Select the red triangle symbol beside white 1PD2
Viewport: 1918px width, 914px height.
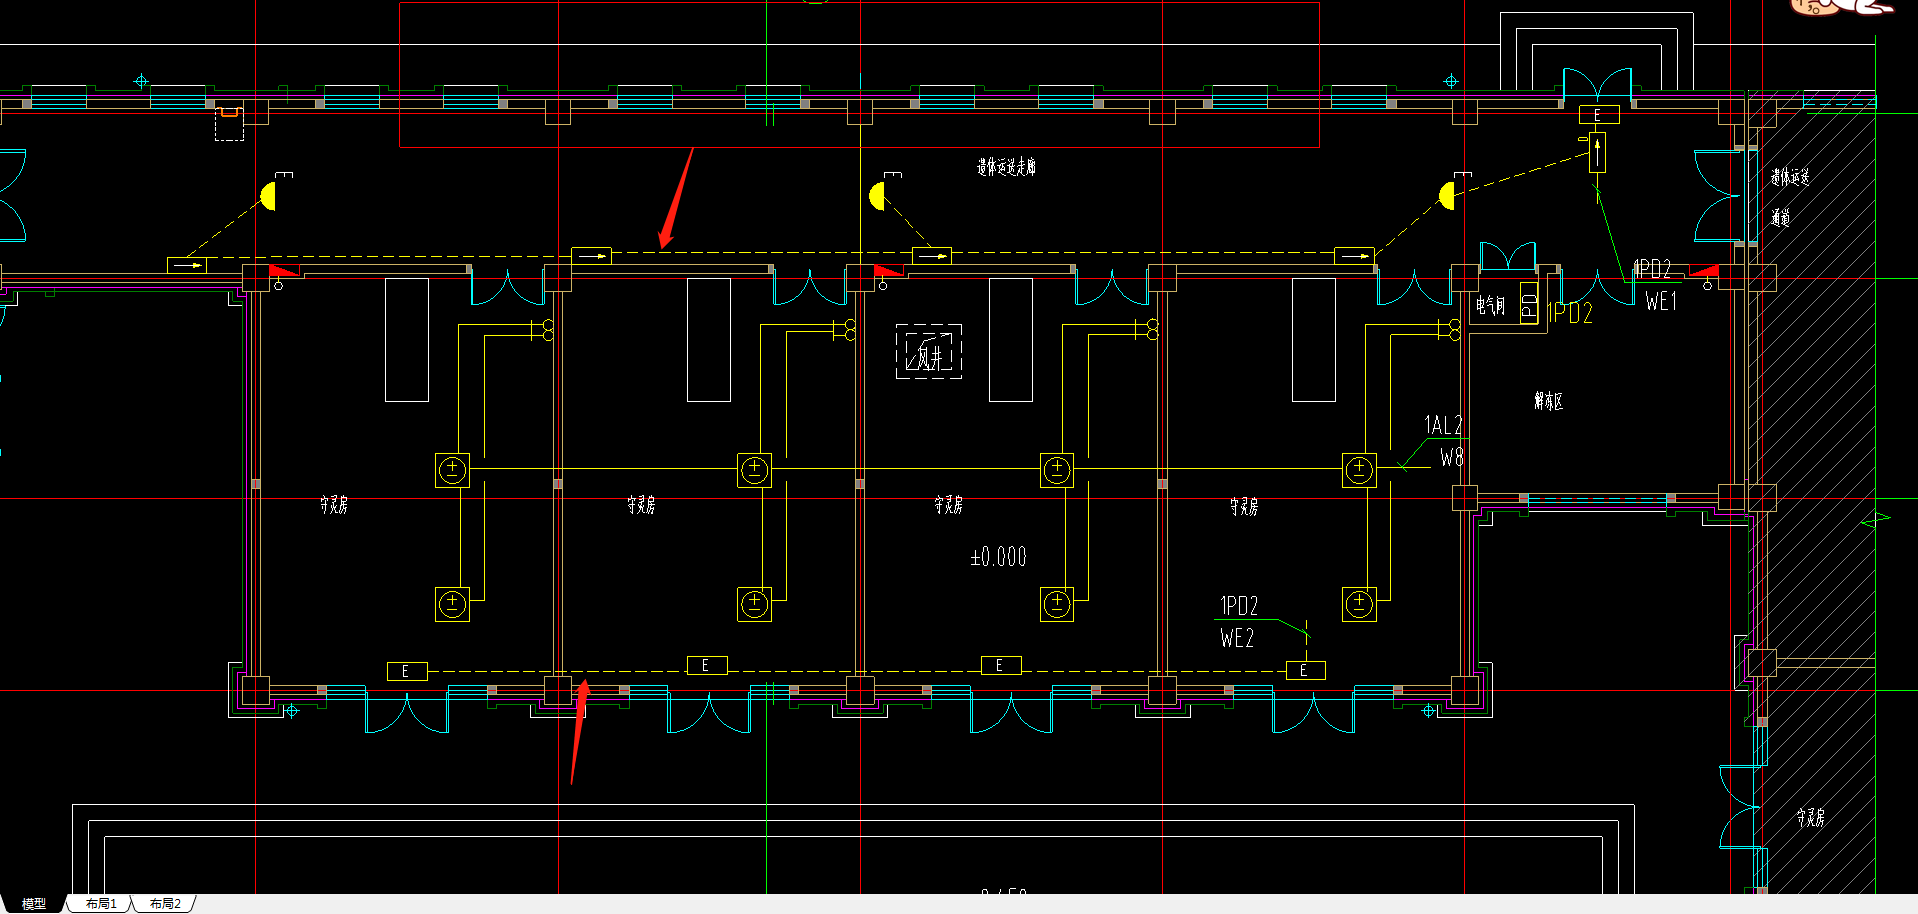(1704, 271)
